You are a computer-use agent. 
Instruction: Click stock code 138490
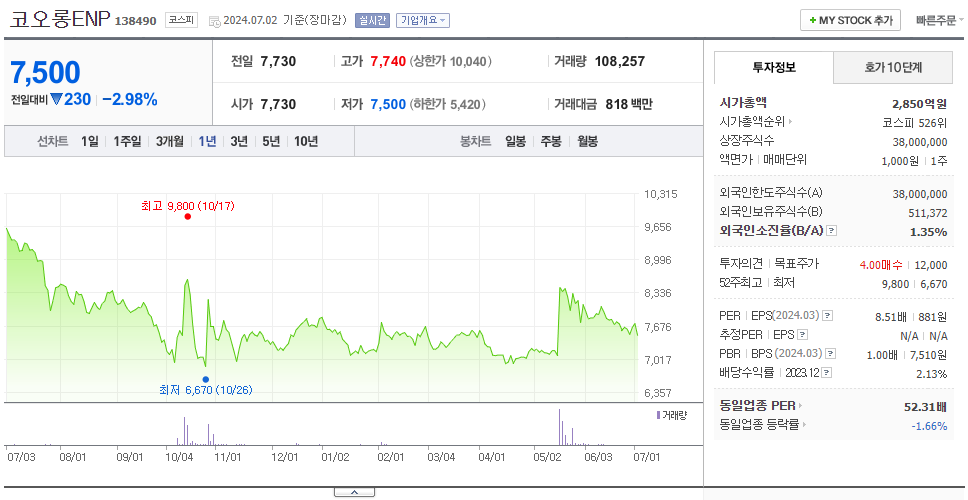136,21
